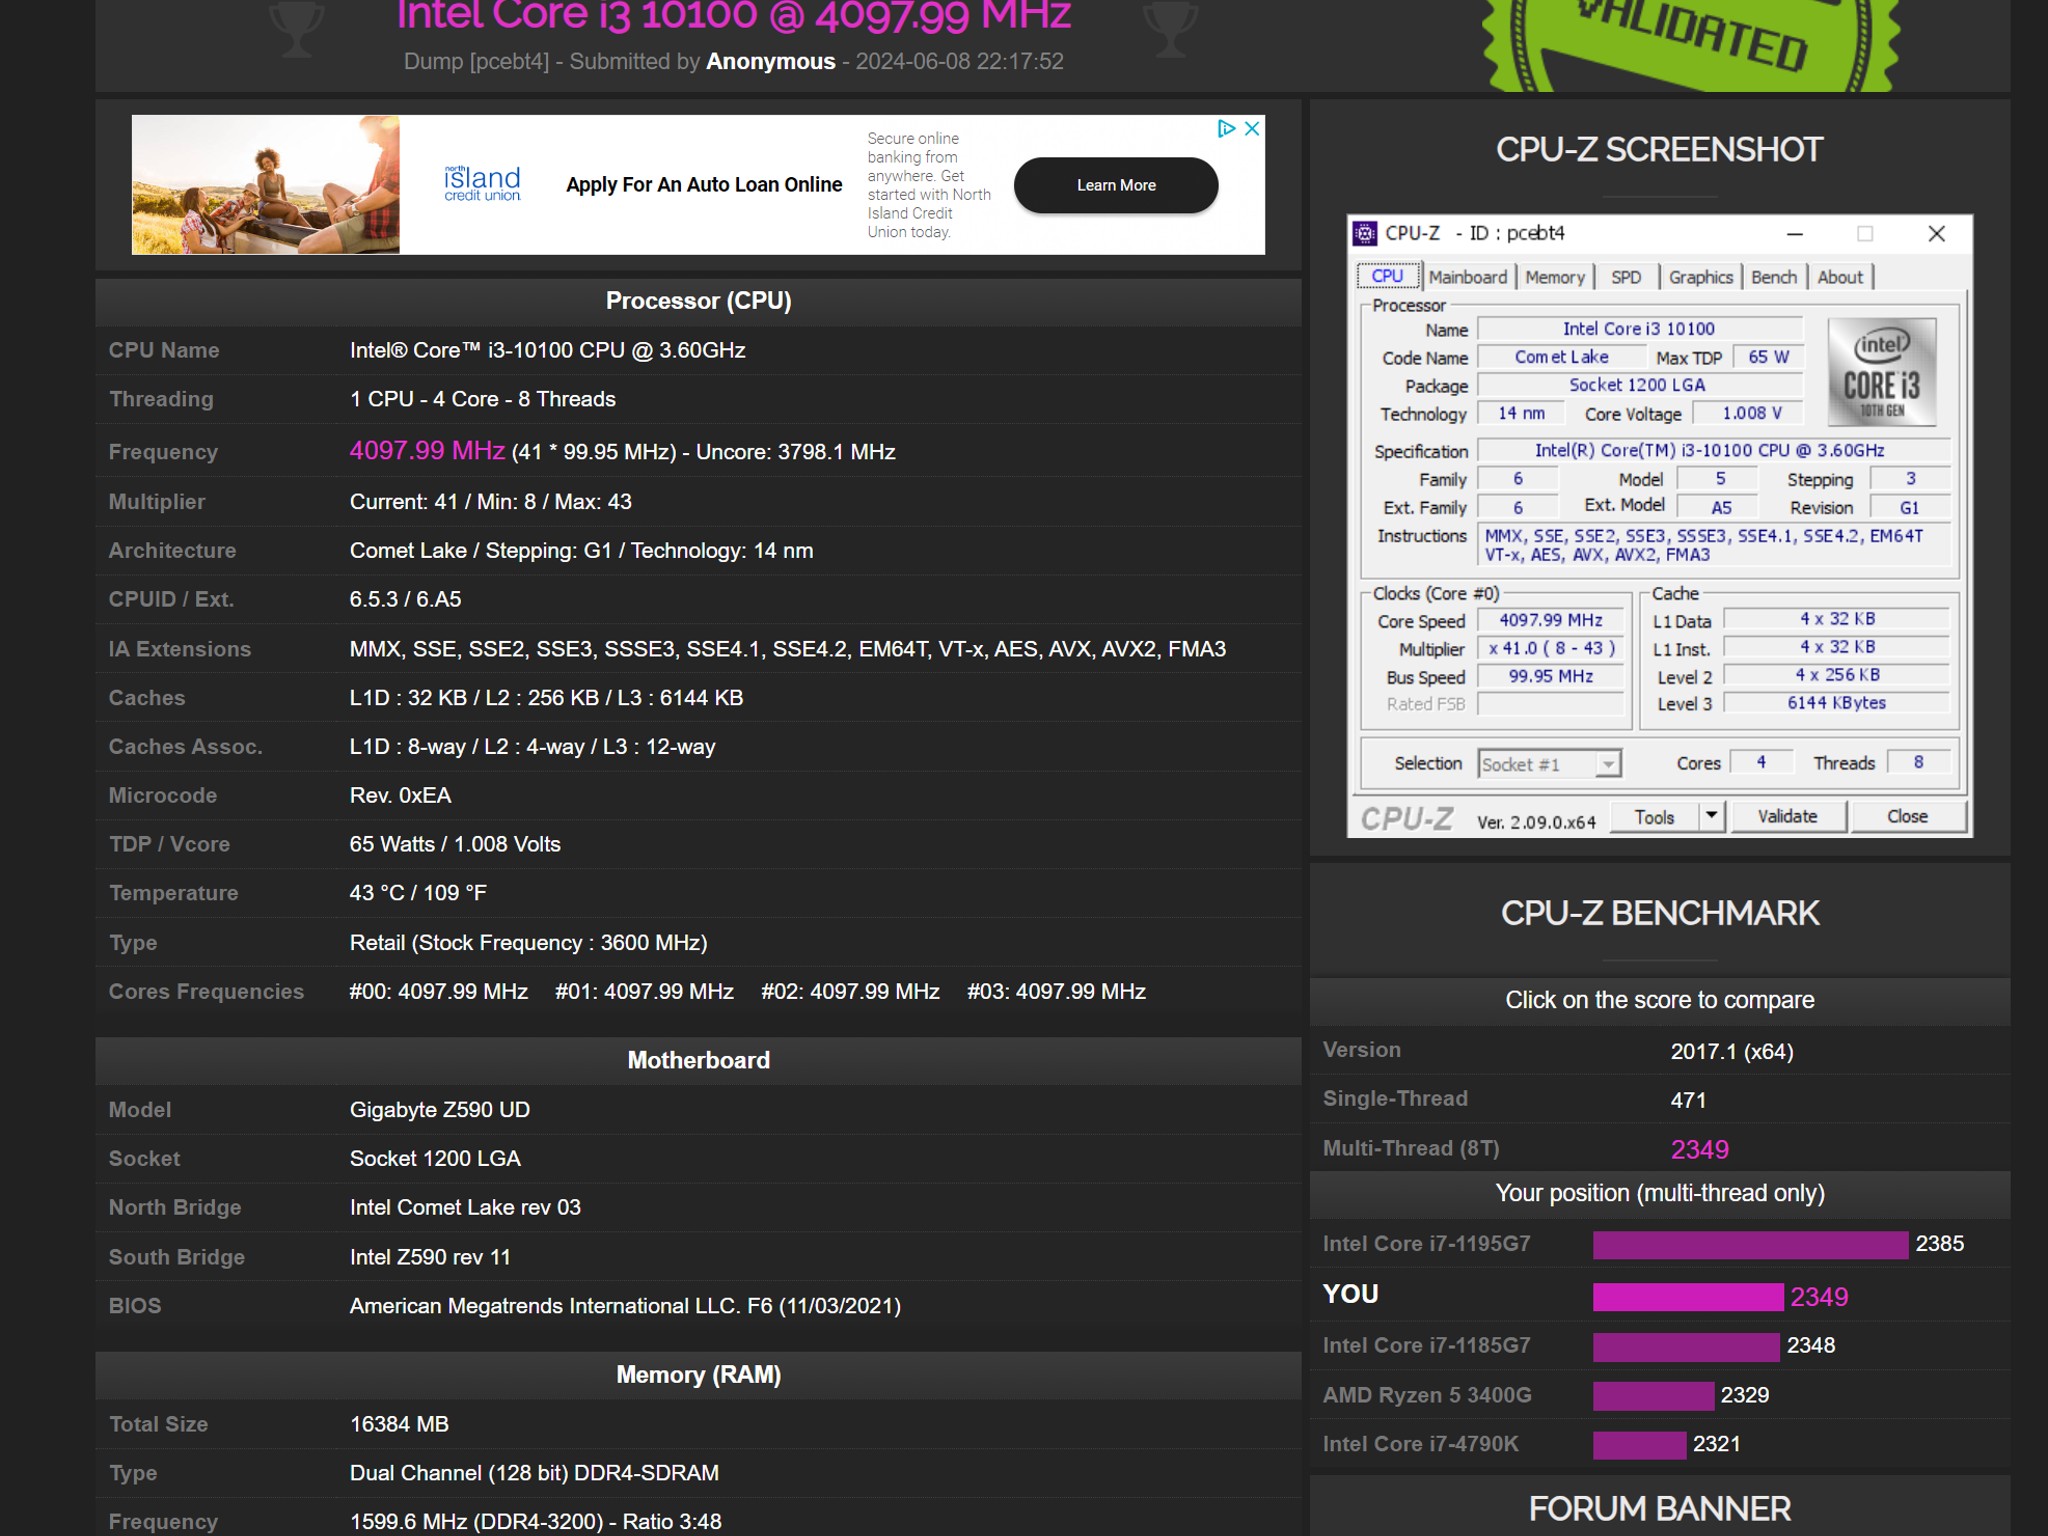Select the Bench tab in CPU-Z screenshot
Viewport: 2048px width, 1536px height.
coord(1774,277)
